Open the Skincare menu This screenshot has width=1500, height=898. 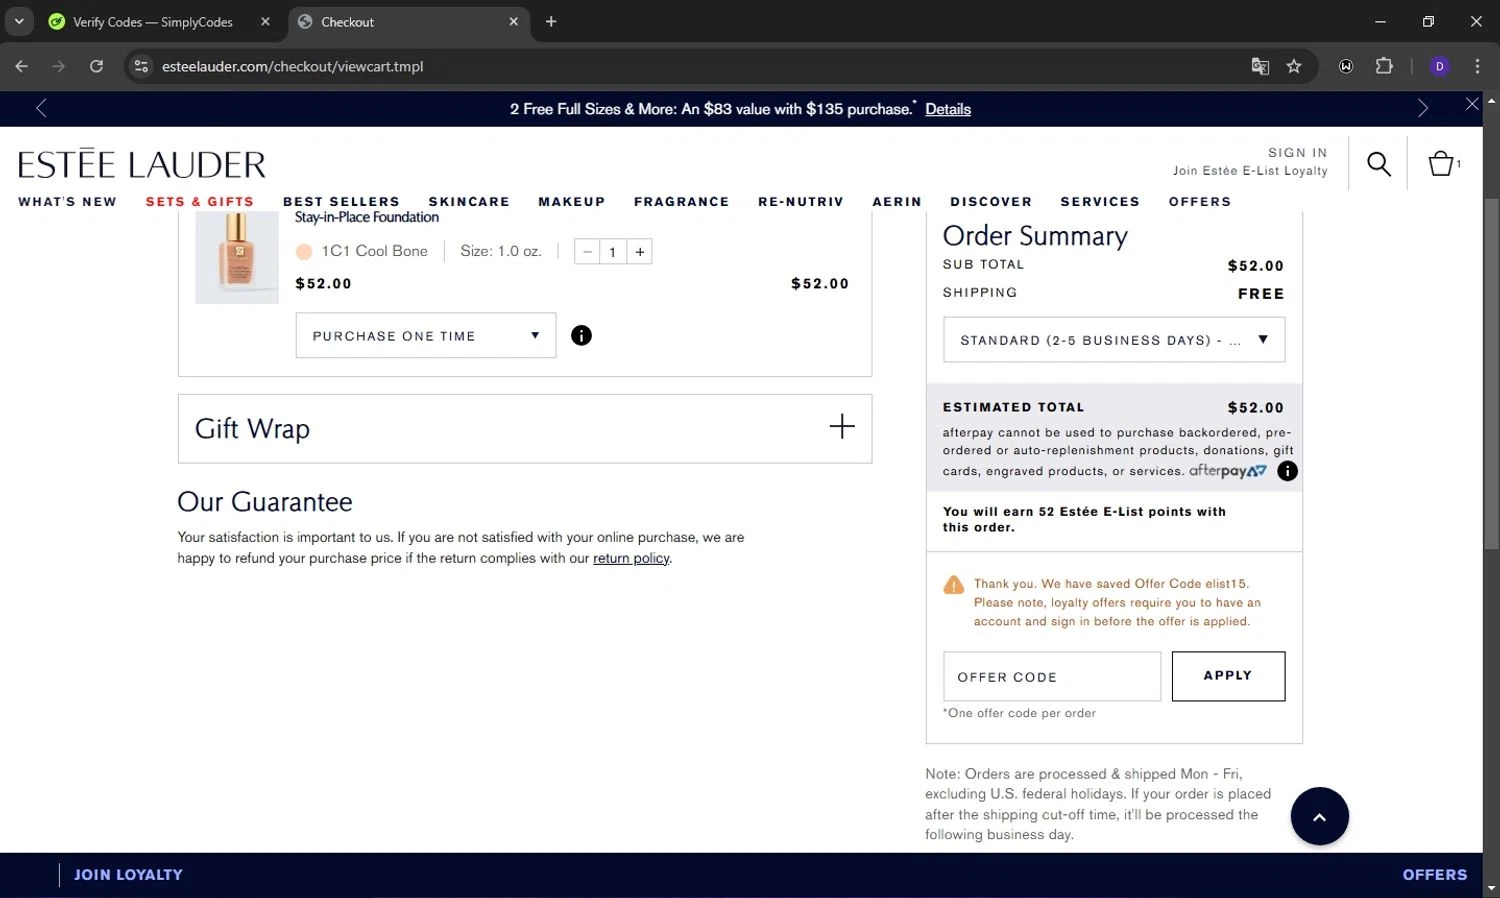(x=469, y=202)
